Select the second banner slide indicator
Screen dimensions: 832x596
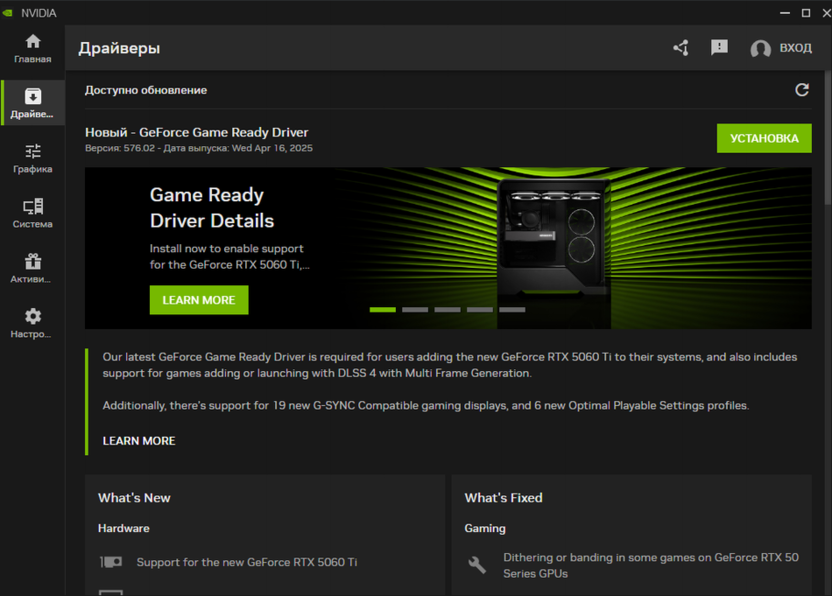pyautogui.click(x=415, y=309)
